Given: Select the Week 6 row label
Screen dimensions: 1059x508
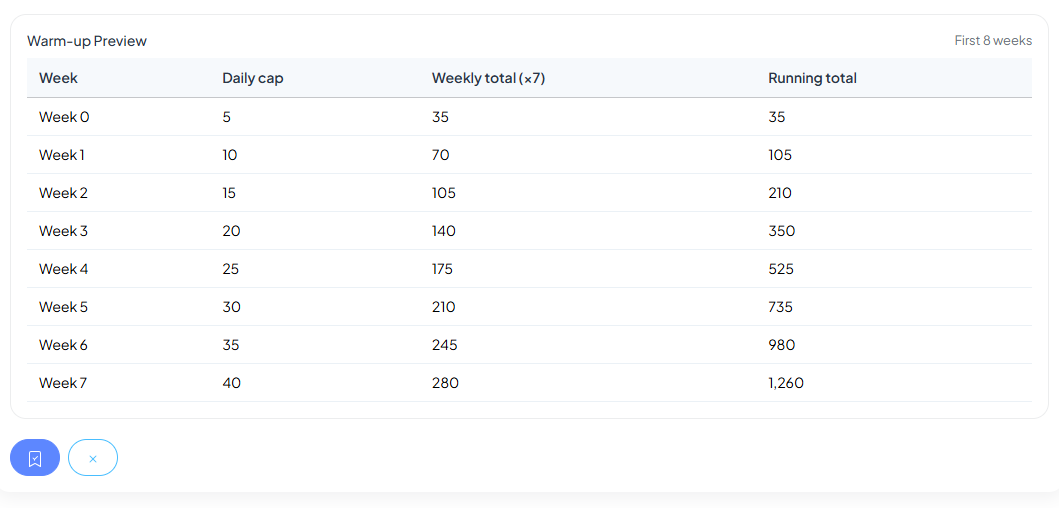Looking at the screenshot, I should [63, 345].
